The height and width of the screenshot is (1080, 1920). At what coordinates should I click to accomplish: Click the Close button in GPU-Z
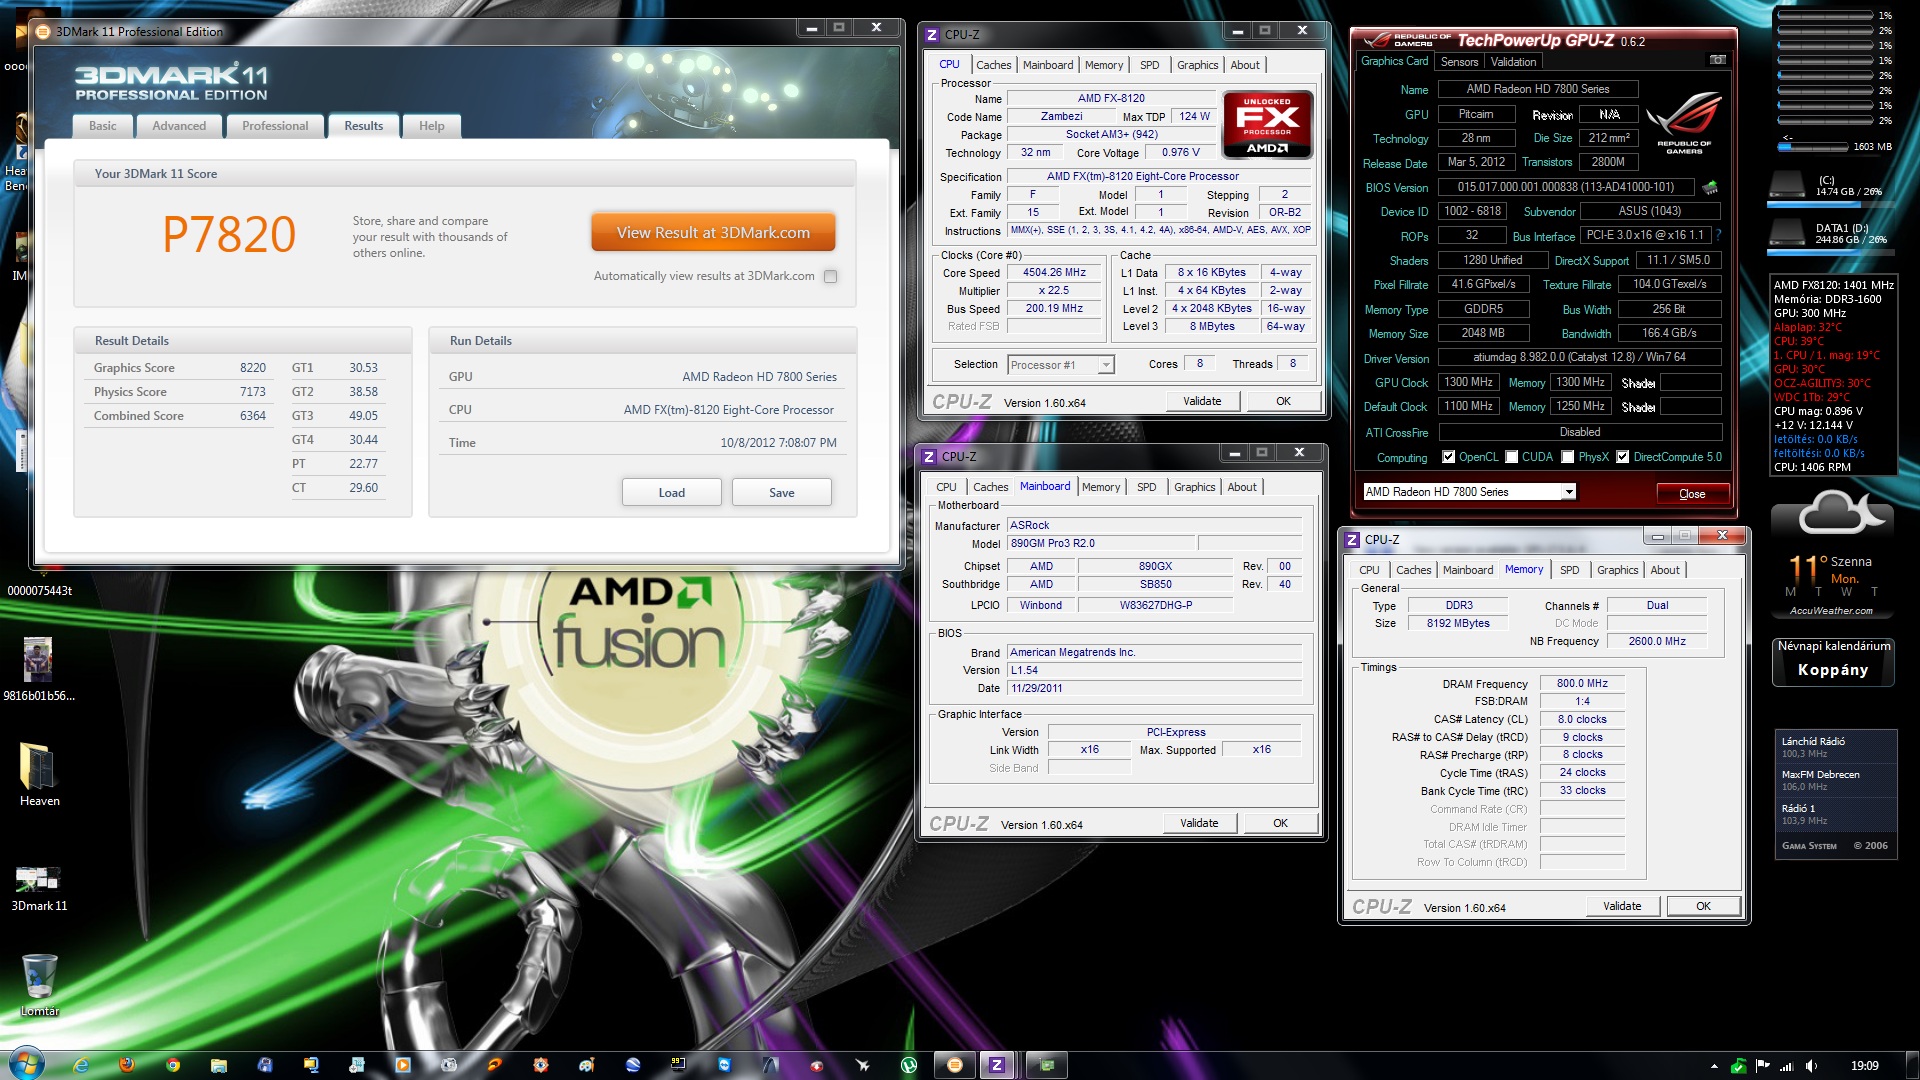point(1692,494)
